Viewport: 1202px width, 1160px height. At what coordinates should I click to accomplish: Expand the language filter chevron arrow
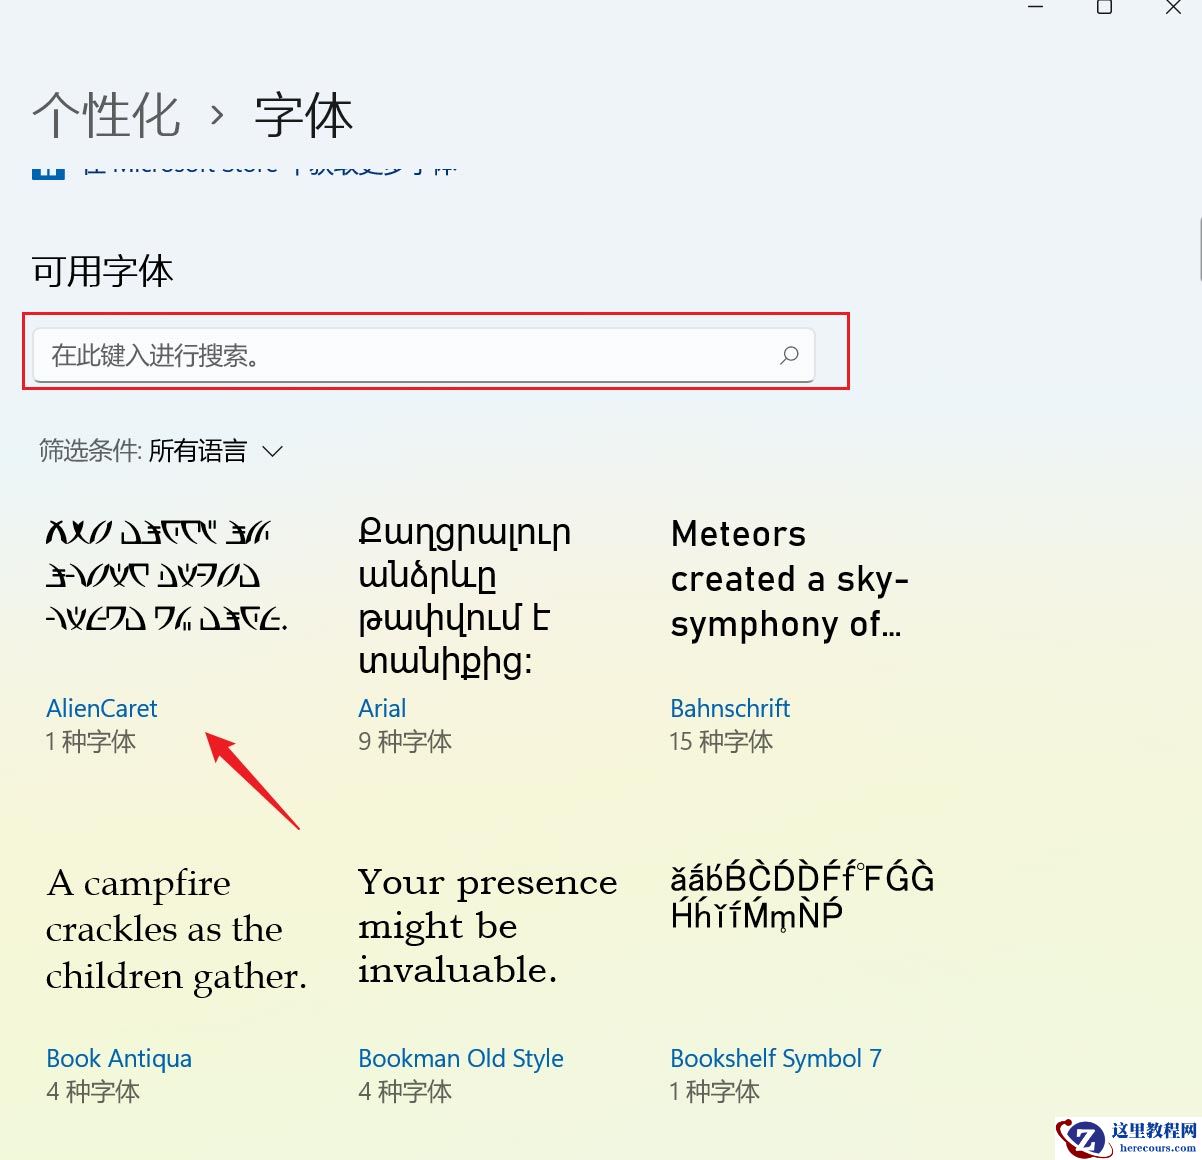coord(272,452)
